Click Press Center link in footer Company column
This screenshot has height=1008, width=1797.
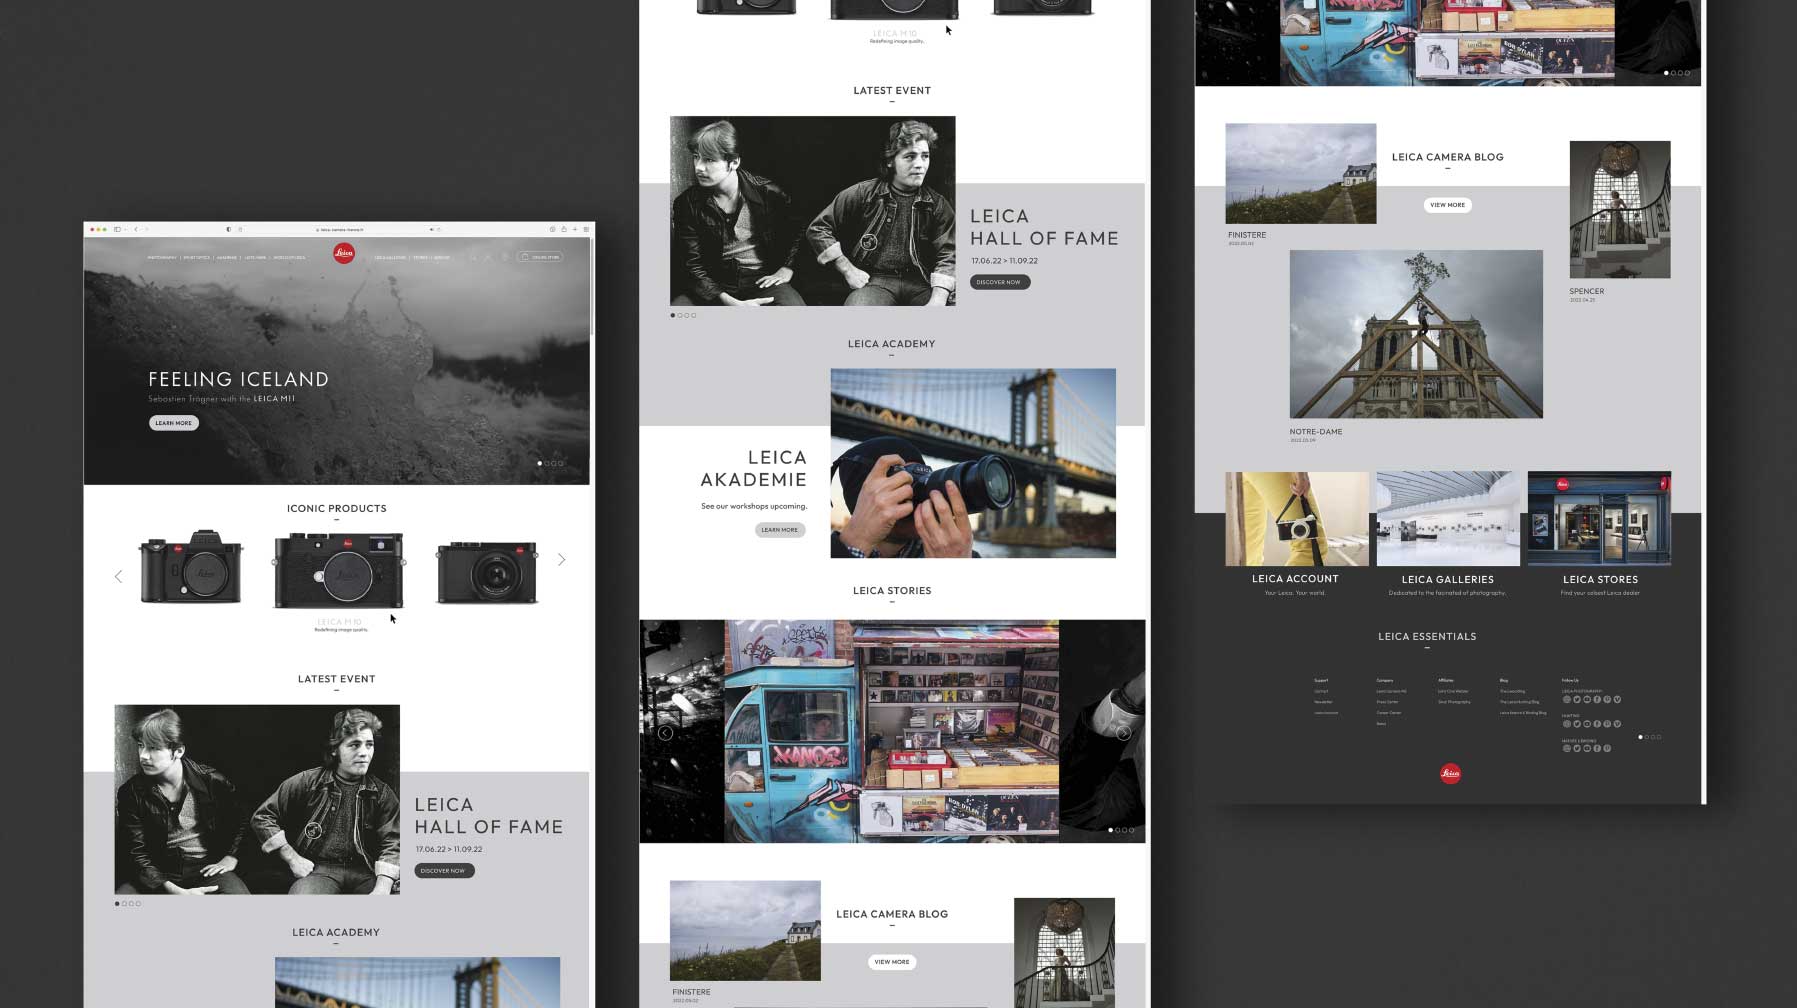pos(1387,702)
